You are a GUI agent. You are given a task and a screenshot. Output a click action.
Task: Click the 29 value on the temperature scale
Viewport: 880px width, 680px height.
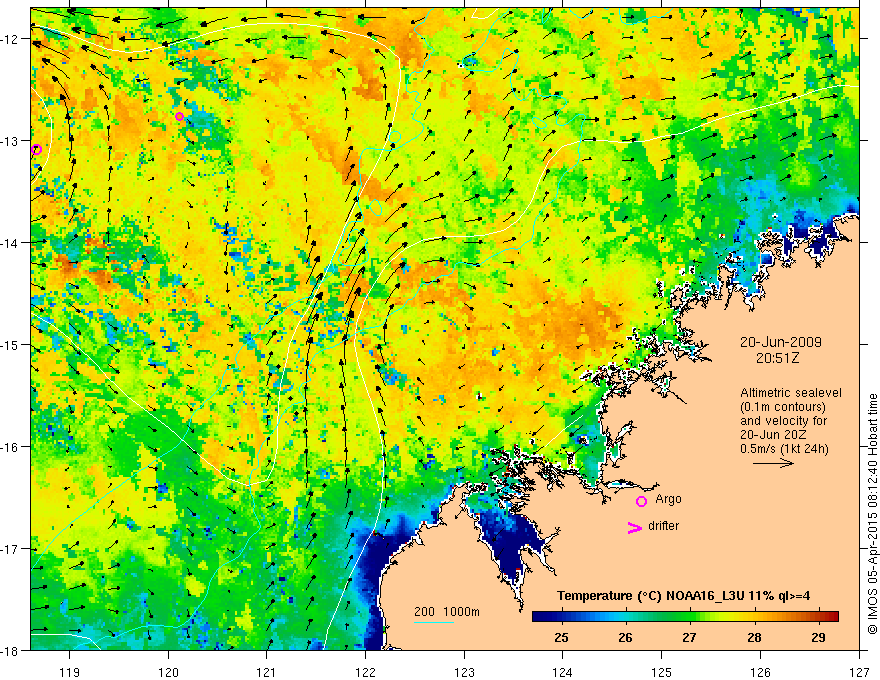[x=818, y=637]
